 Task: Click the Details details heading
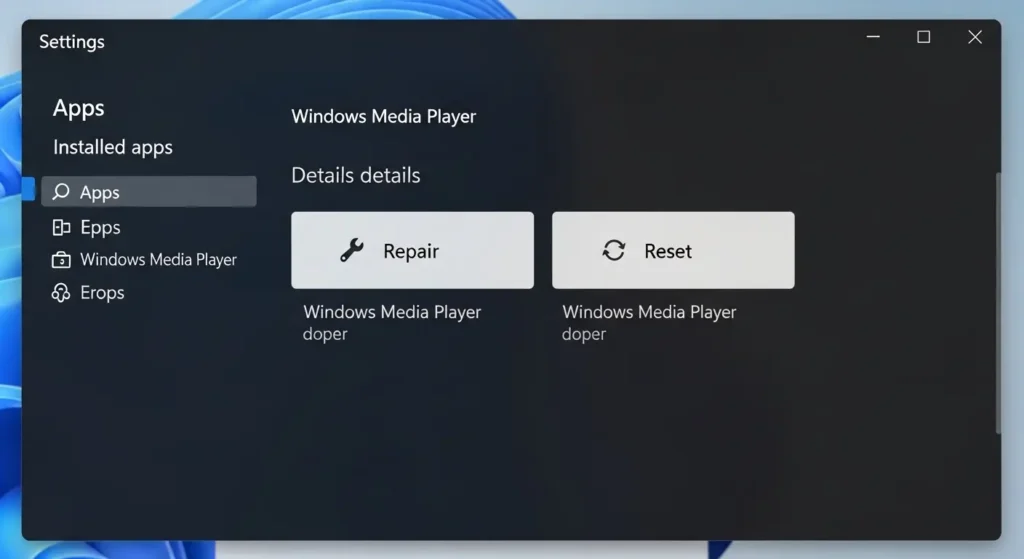pyautogui.click(x=356, y=175)
